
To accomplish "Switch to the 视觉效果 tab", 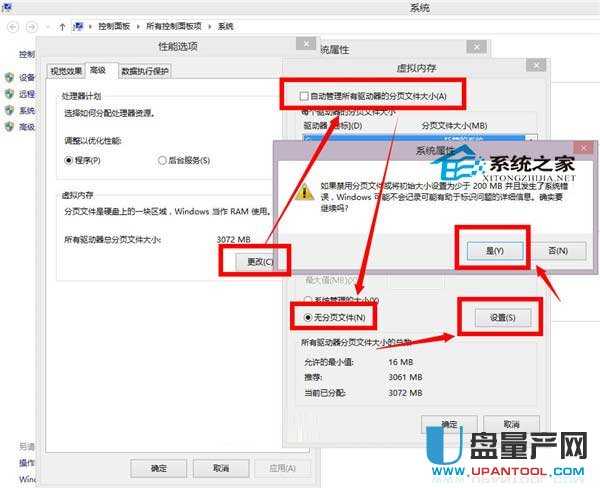I will click(x=65, y=71).
